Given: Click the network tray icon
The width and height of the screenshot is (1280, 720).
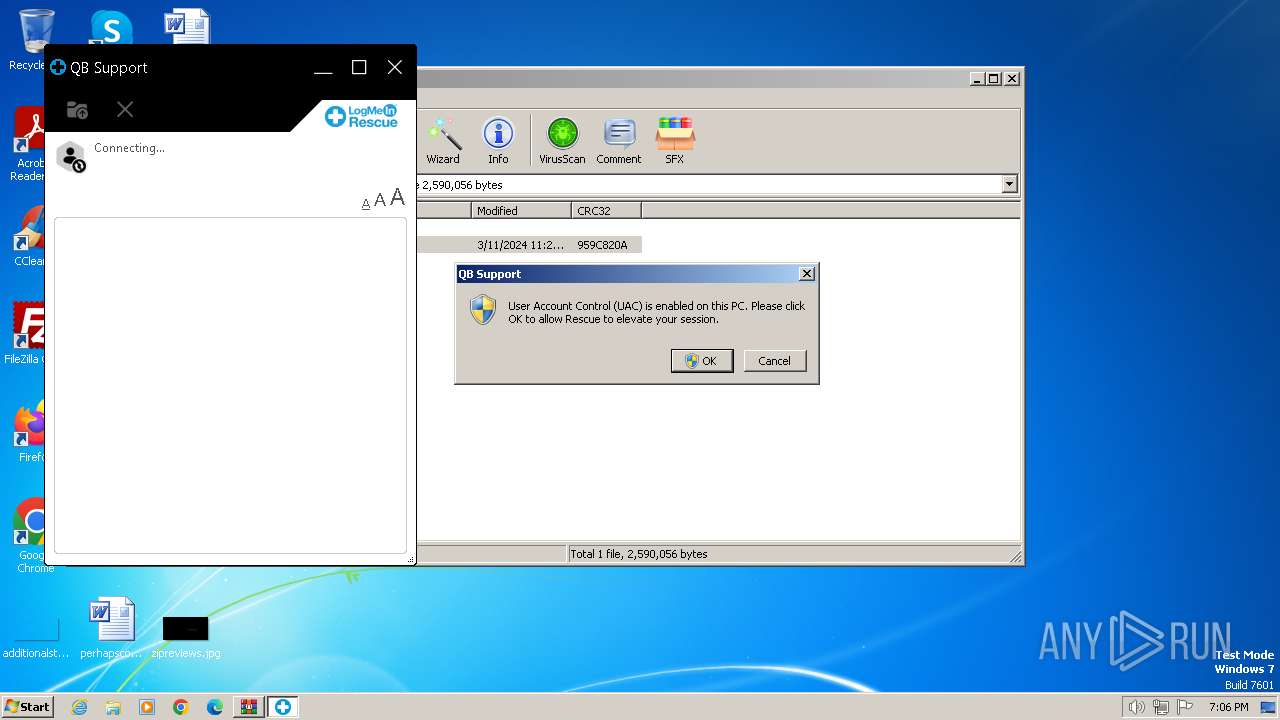Looking at the screenshot, I should click(x=1161, y=707).
